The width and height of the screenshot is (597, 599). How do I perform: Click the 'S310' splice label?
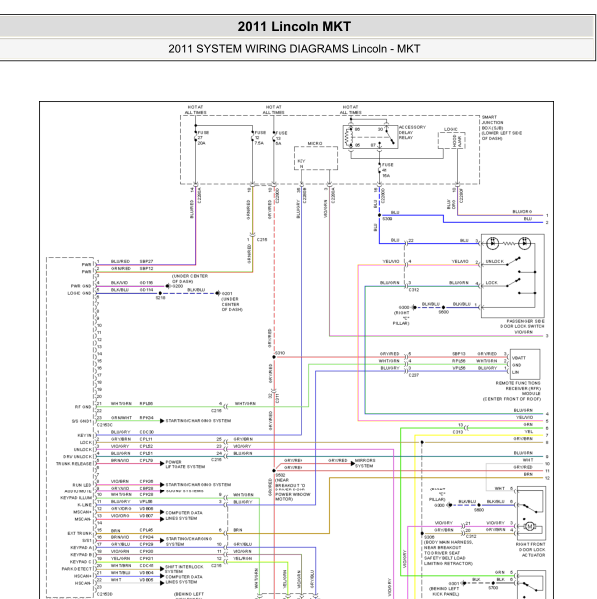(280, 353)
